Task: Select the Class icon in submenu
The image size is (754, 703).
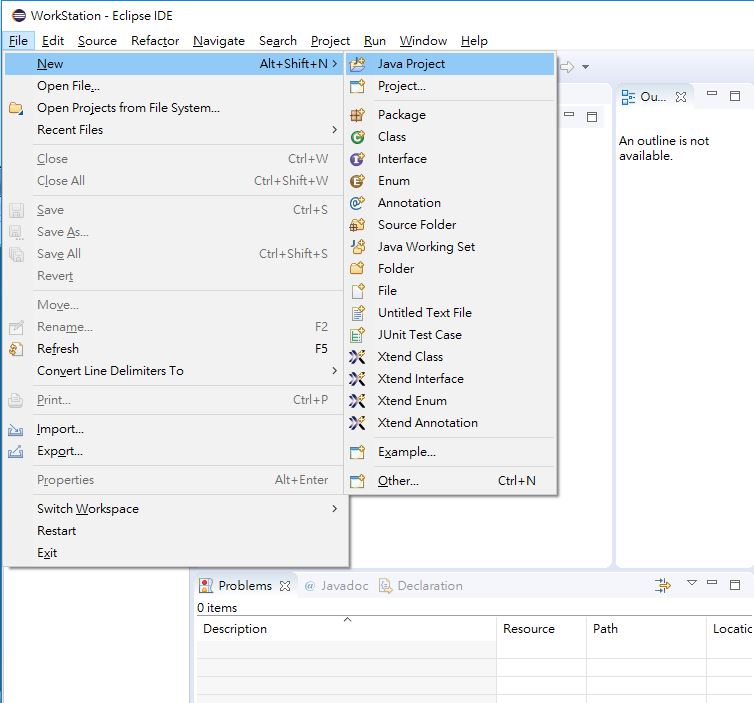Action: pyautogui.click(x=358, y=137)
